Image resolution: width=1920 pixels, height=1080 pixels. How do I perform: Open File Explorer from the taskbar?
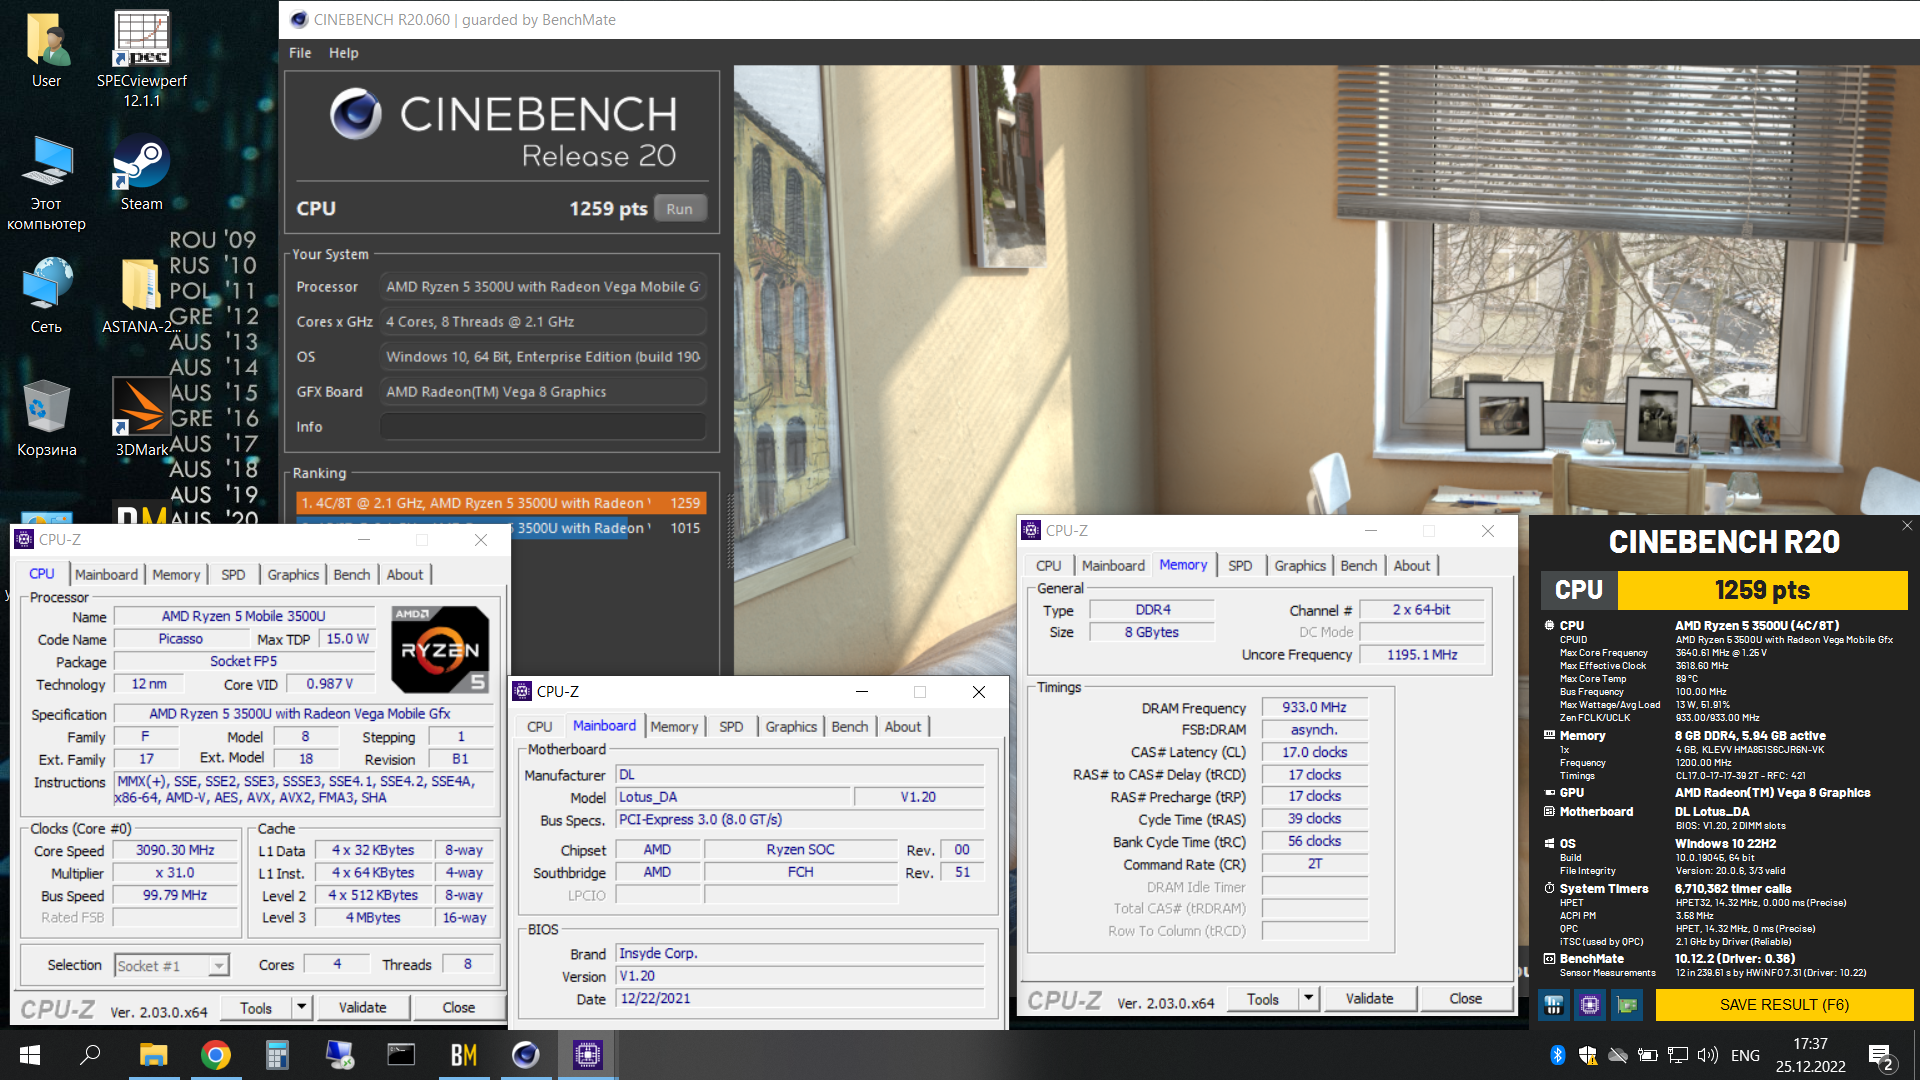(x=153, y=1055)
